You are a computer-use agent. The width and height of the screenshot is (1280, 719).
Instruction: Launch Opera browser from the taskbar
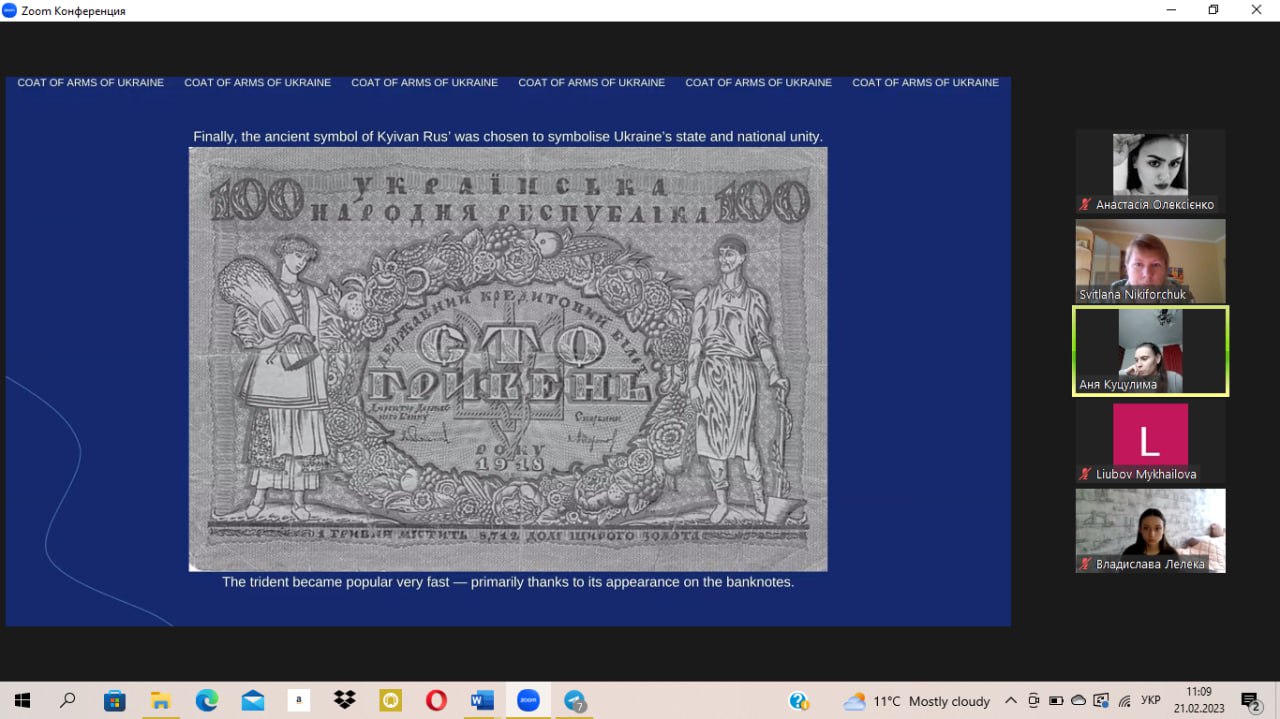tap(436, 701)
